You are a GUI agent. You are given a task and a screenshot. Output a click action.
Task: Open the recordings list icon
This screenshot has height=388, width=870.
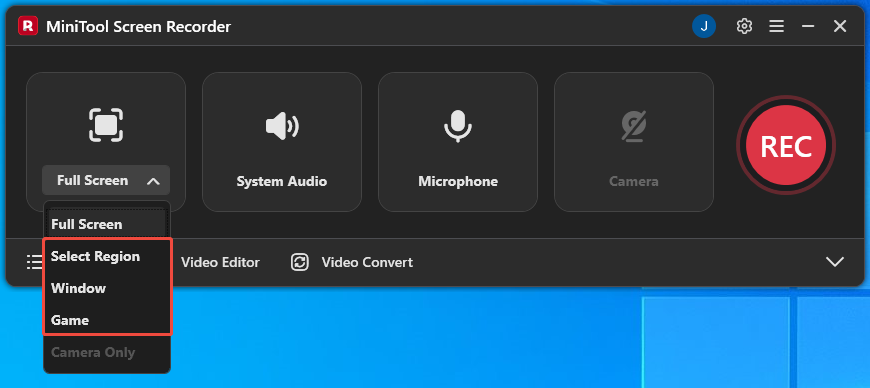(34, 262)
